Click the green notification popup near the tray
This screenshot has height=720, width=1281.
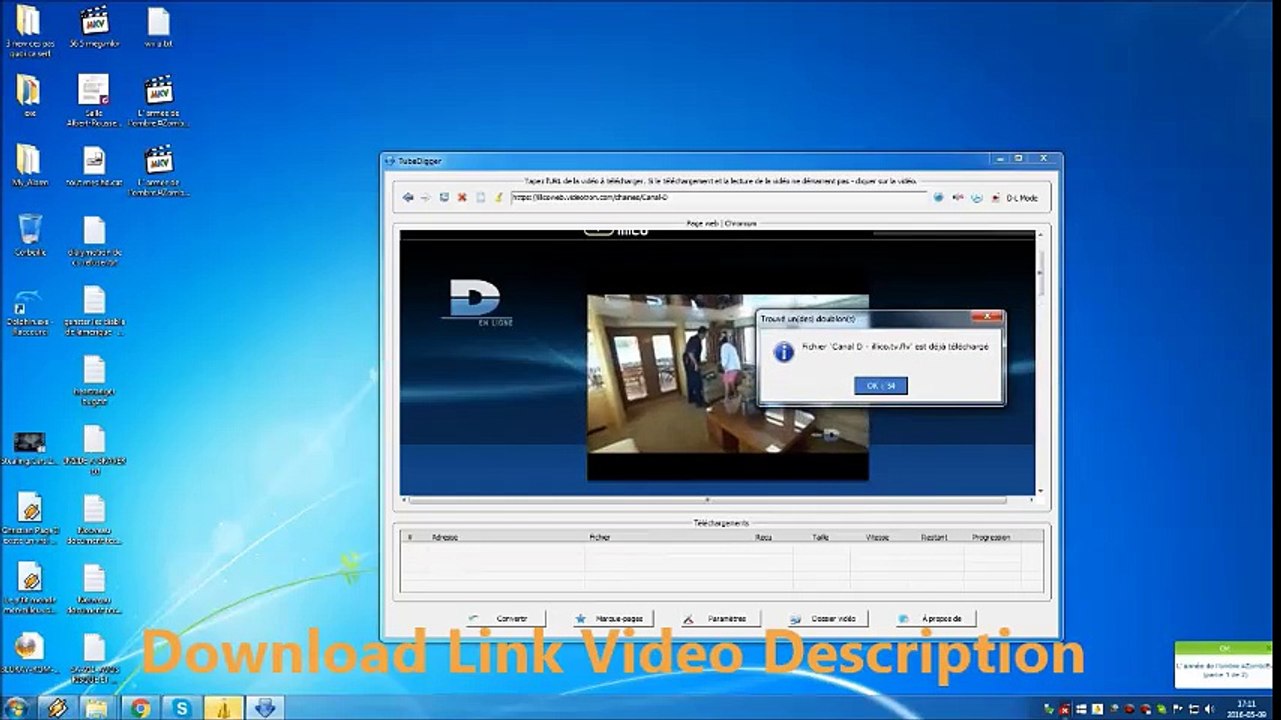click(1225, 664)
